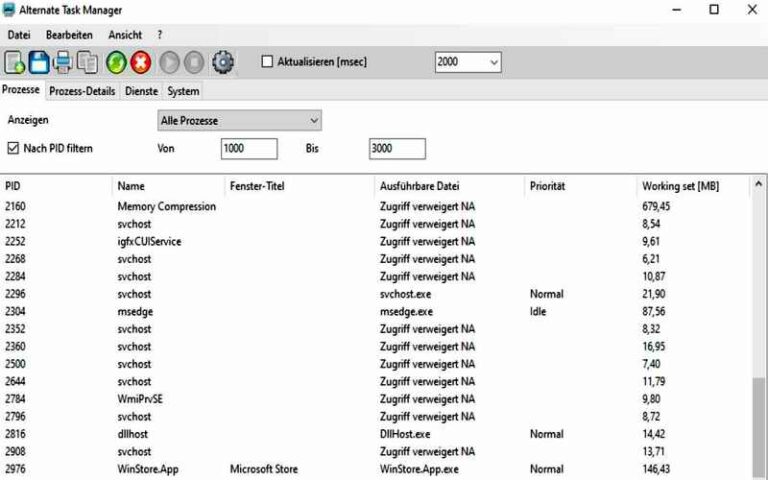Click the 146,43 working set value

pos(656,469)
